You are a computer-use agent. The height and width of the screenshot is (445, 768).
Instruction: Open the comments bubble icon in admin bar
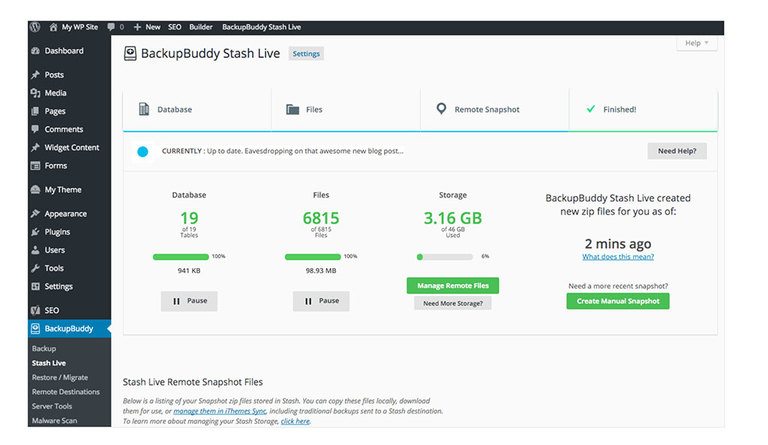click(x=111, y=27)
